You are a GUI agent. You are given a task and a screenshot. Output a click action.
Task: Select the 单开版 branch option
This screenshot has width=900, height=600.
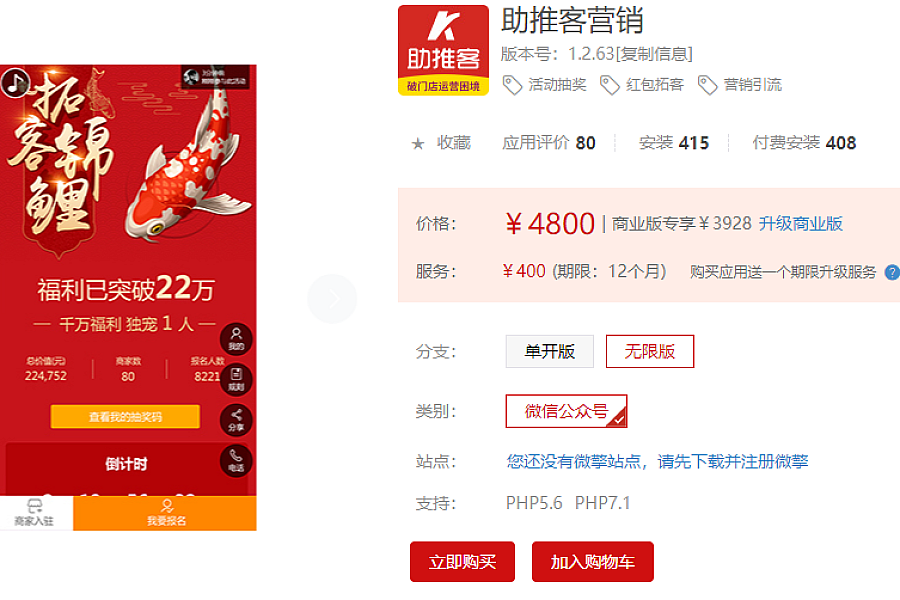pyautogui.click(x=549, y=351)
